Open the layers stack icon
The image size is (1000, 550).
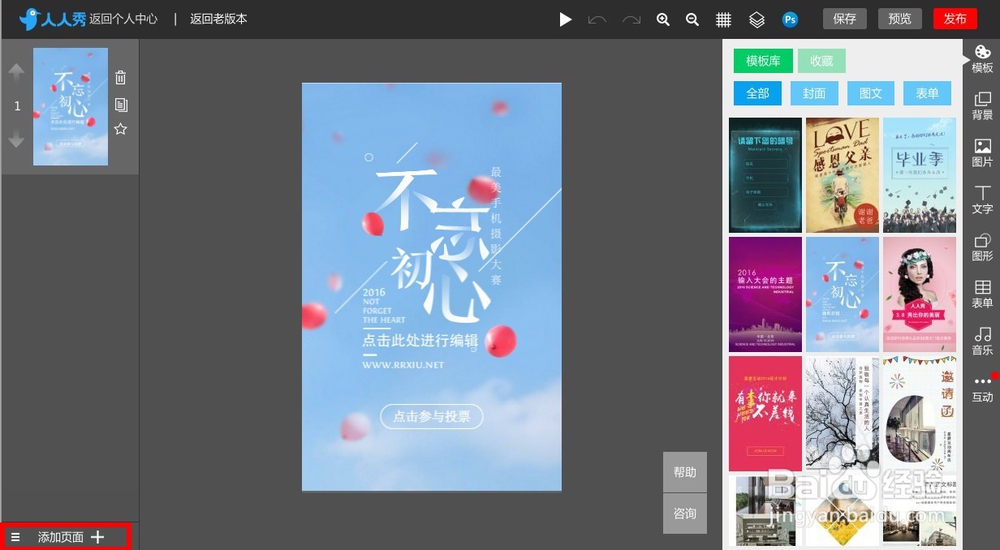click(756, 20)
